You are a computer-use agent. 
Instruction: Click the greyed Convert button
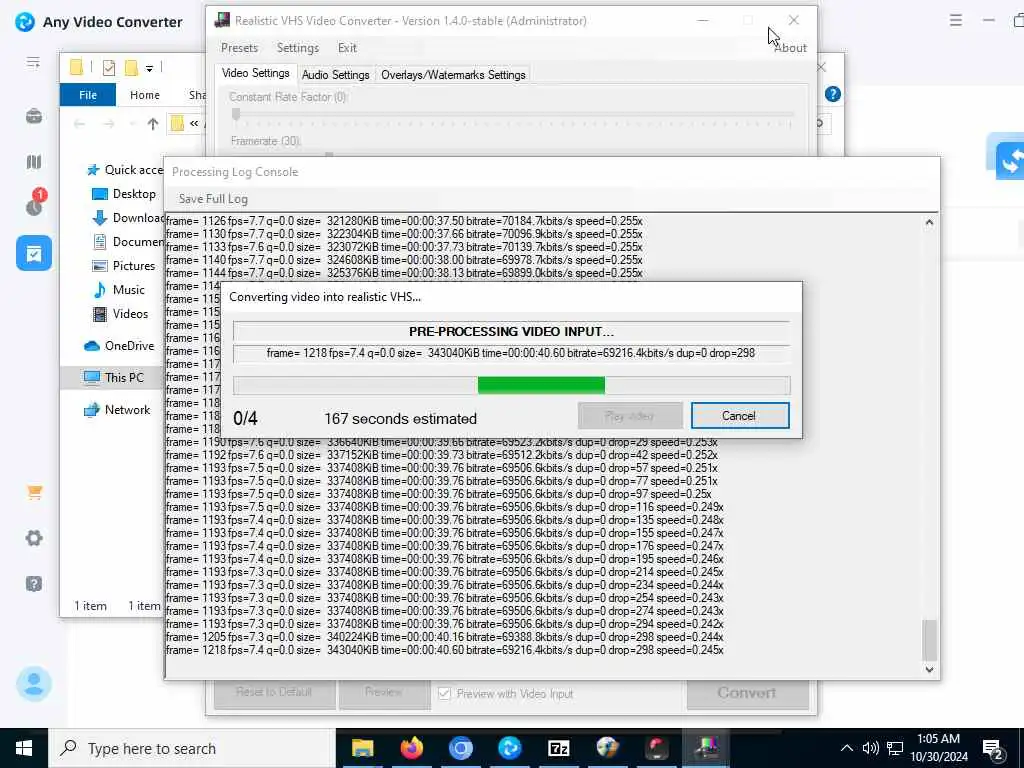tap(747, 693)
